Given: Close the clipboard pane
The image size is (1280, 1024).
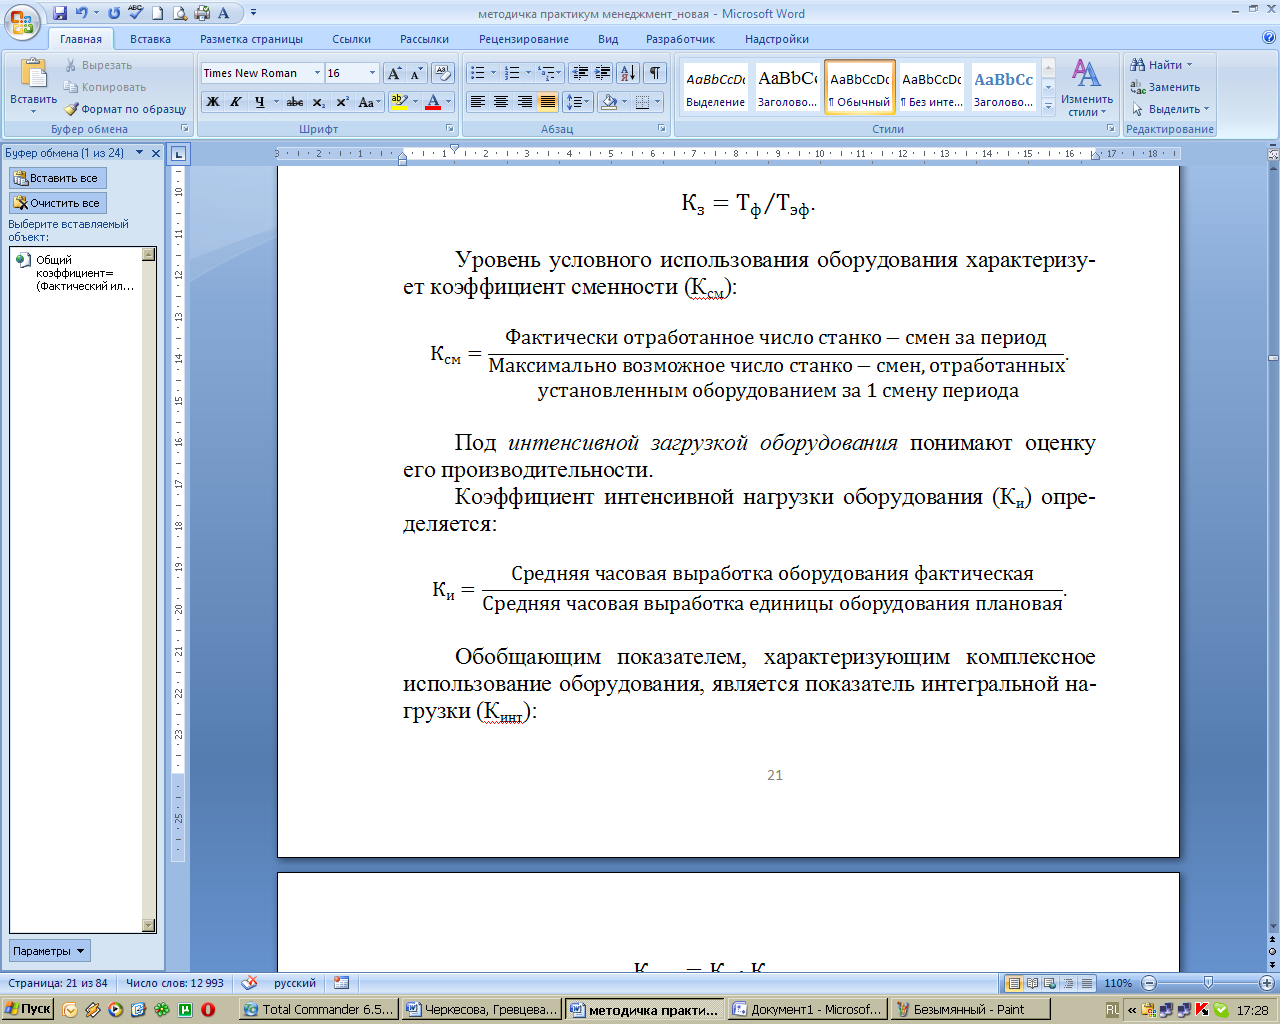Looking at the screenshot, I should tap(155, 153).
